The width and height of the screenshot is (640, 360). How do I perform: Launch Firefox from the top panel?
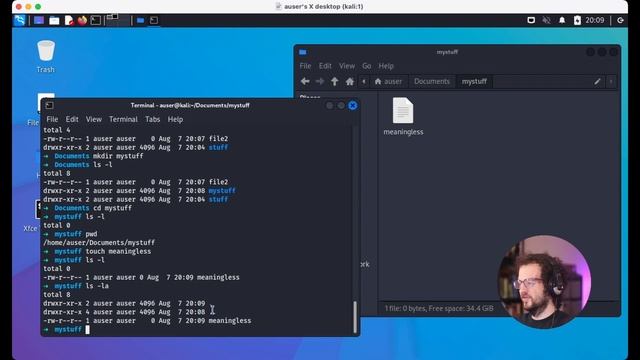82,20
